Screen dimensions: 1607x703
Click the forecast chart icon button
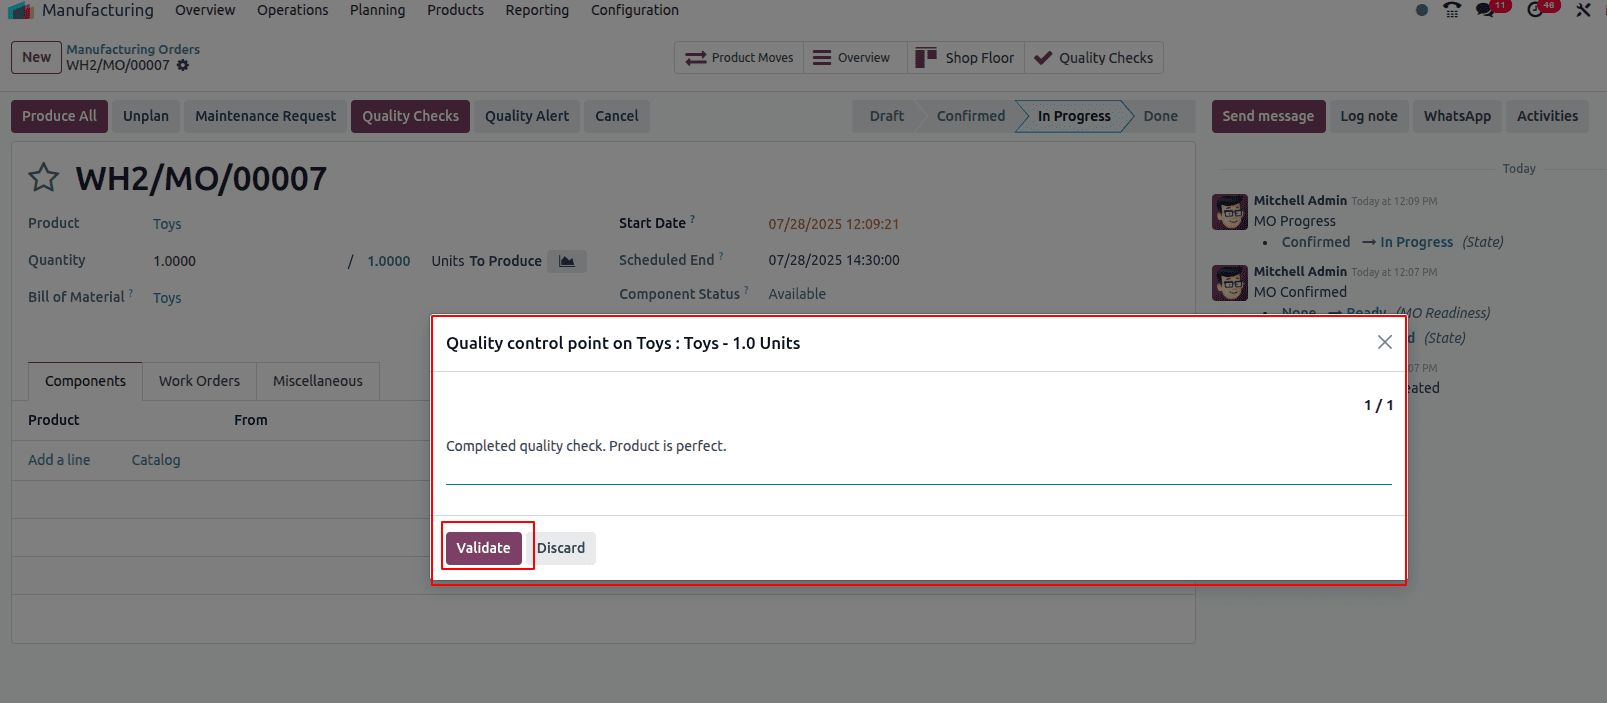click(567, 261)
